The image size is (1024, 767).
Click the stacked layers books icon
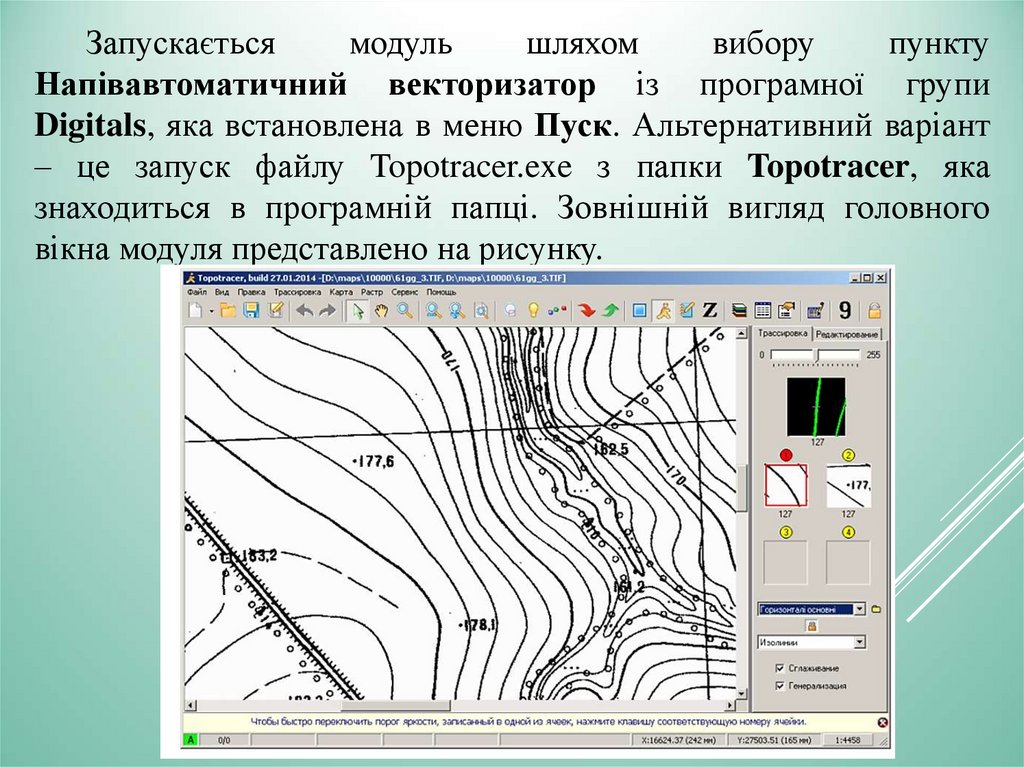[739, 311]
